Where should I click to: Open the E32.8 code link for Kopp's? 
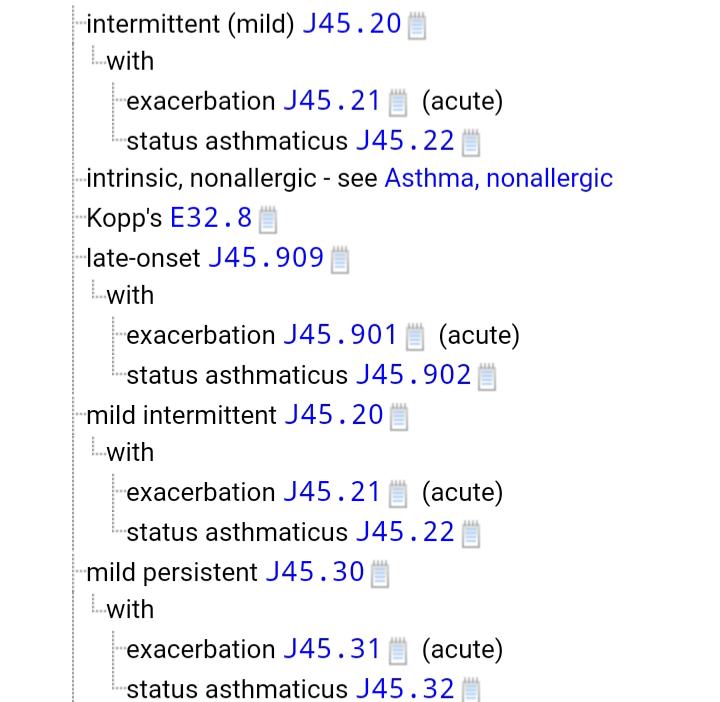click(x=211, y=217)
